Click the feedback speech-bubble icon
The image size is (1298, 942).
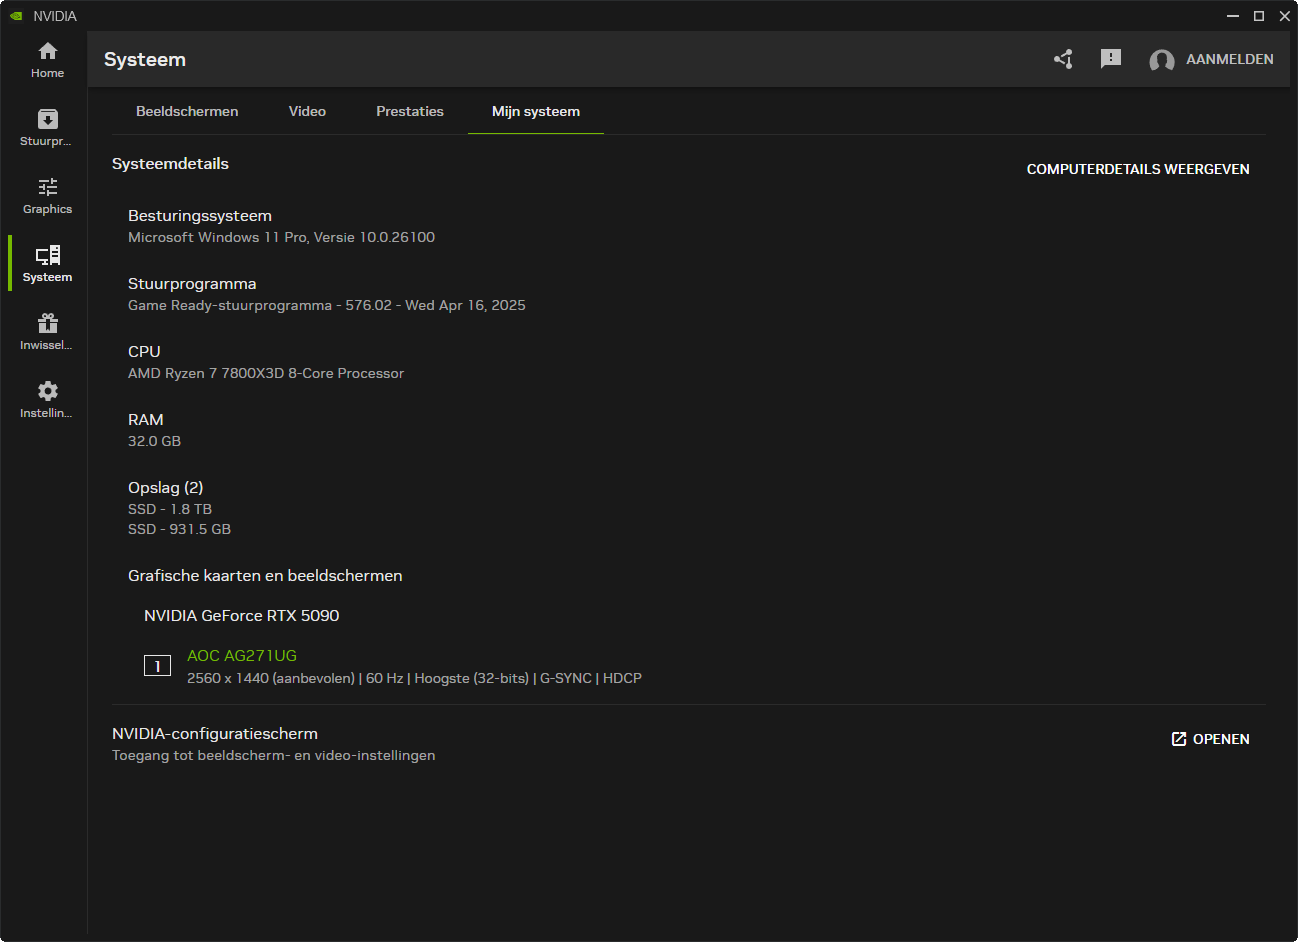tap(1110, 59)
